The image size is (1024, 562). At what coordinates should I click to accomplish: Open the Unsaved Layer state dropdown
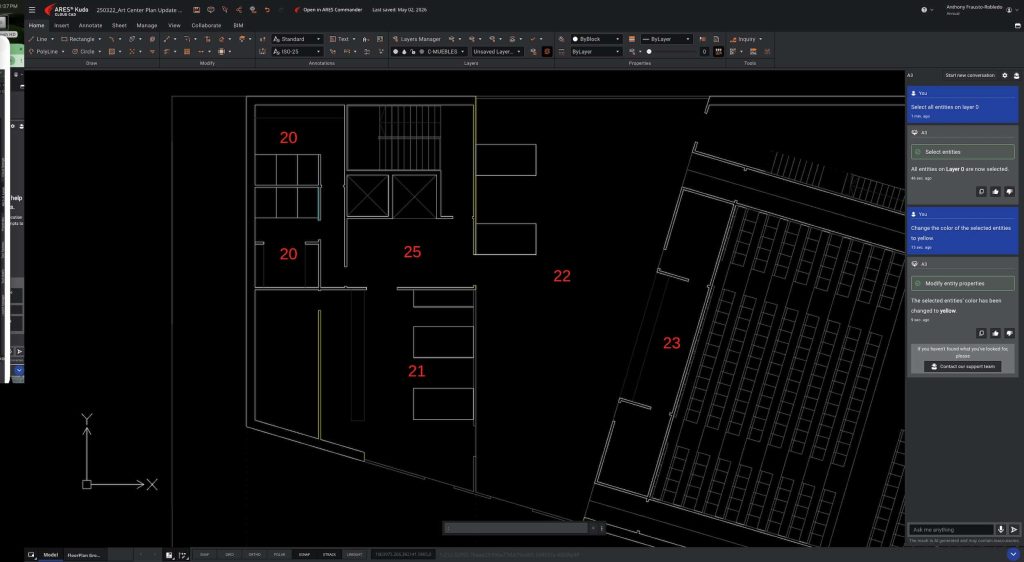pyautogui.click(x=498, y=52)
